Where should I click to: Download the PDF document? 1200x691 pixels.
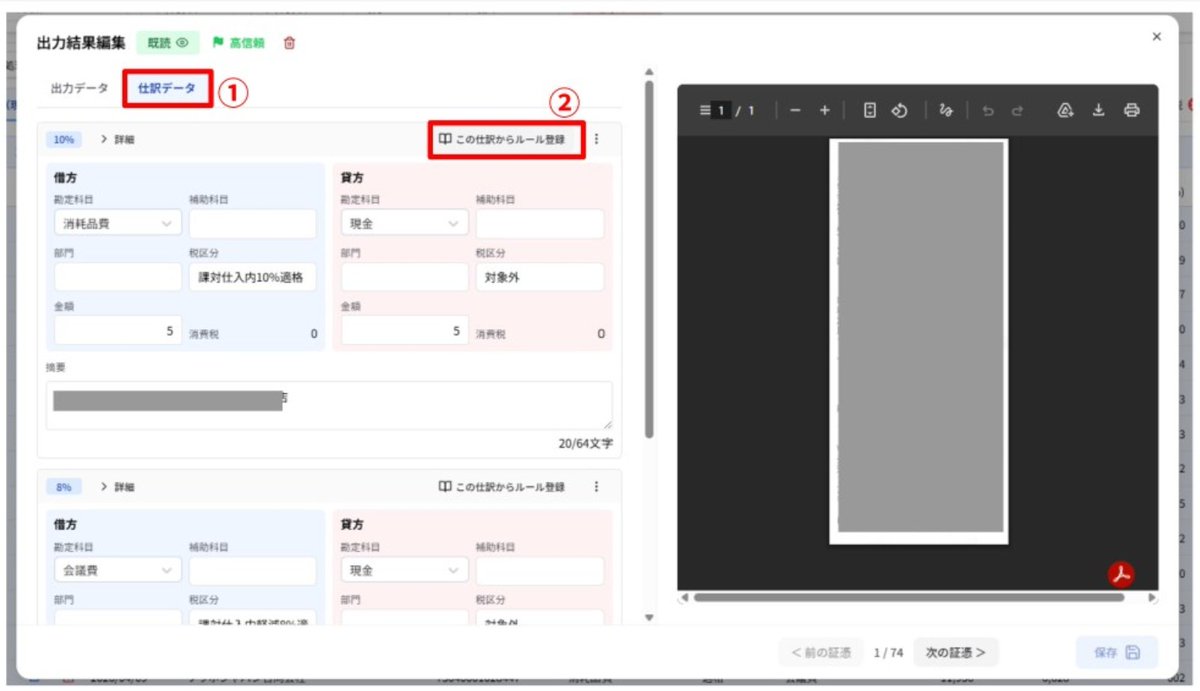pyautogui.click(x=1098, y=111)
